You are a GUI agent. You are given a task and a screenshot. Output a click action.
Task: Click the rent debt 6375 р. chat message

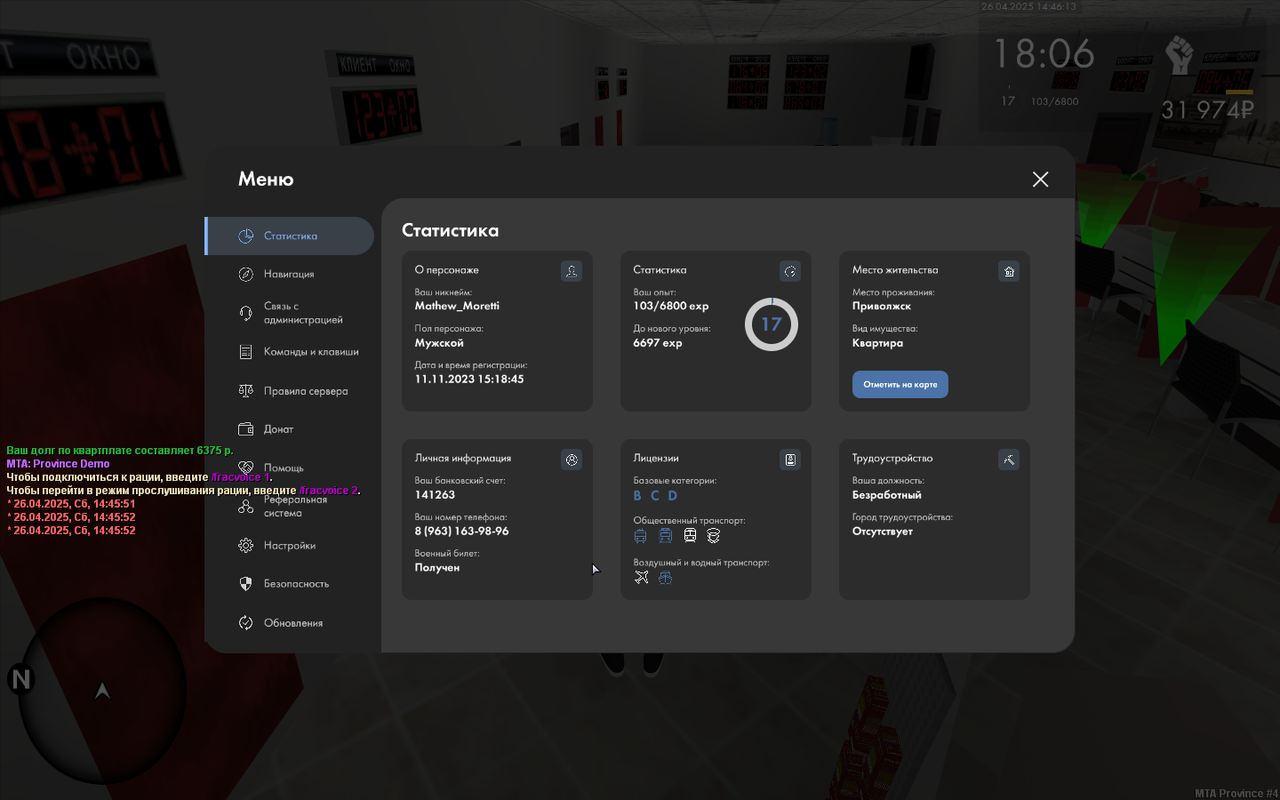click(119, 451)
